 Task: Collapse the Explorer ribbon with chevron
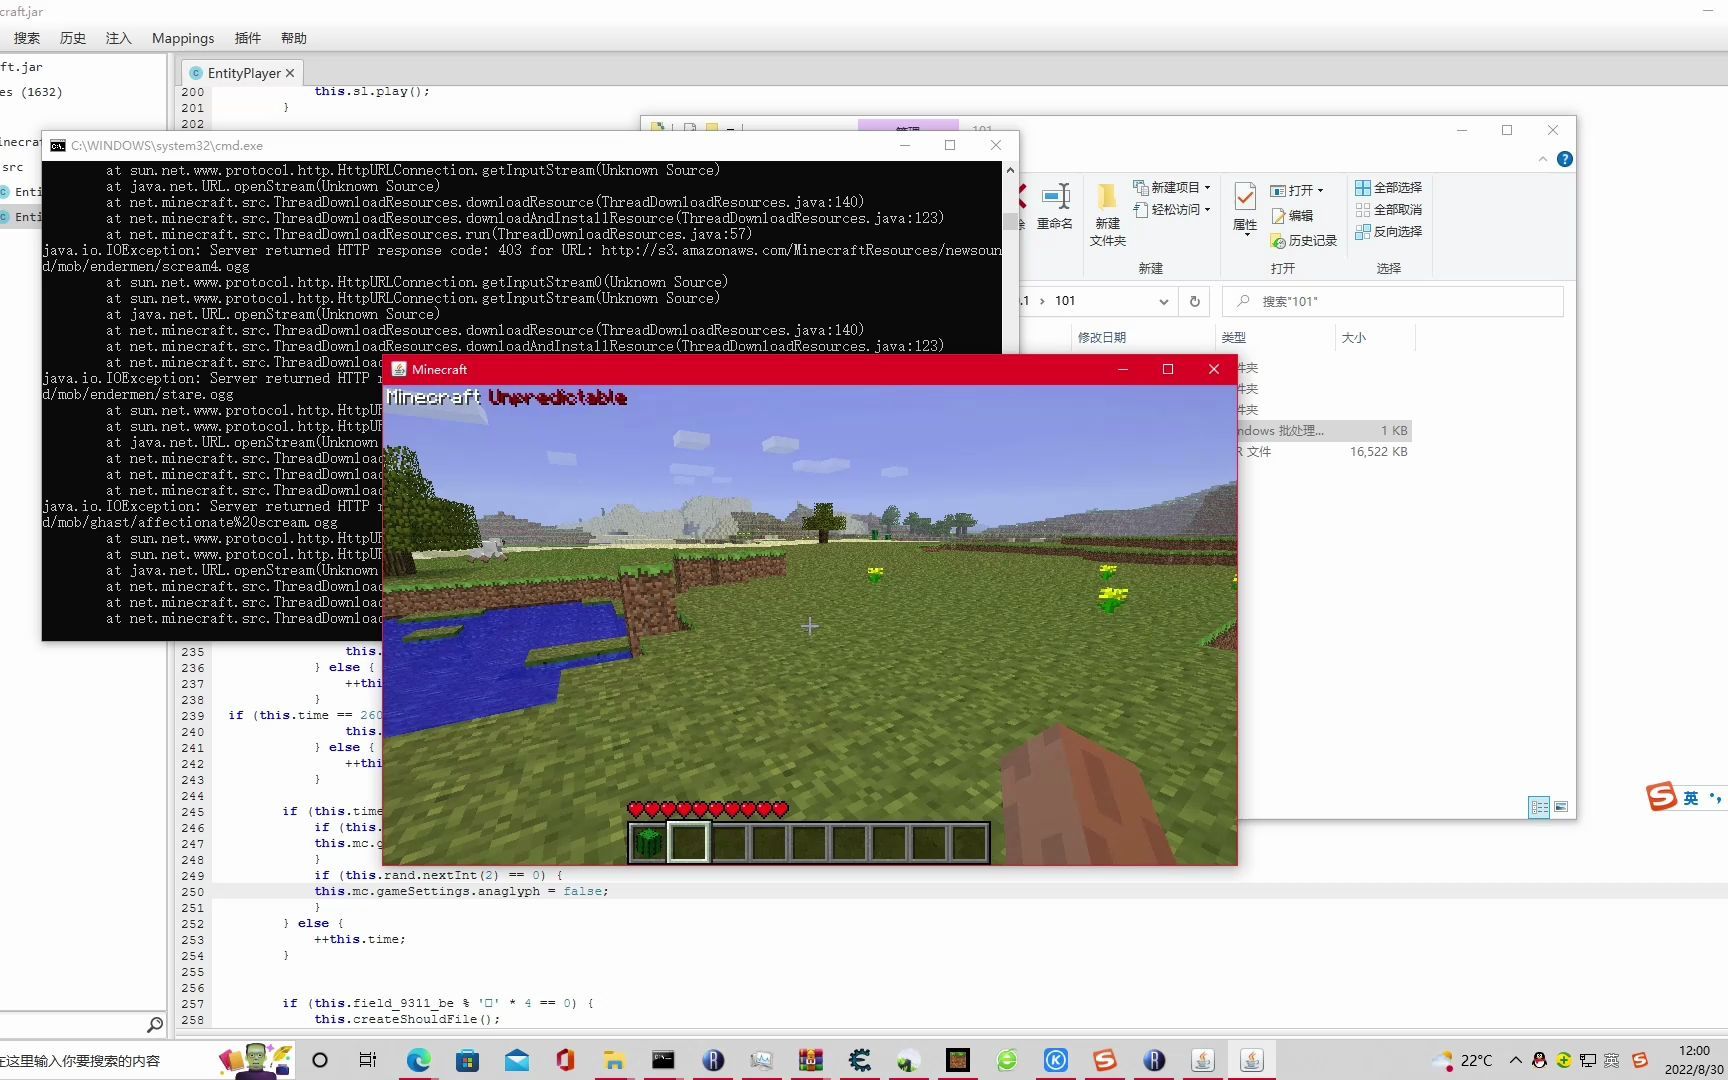pos(1543,159)
